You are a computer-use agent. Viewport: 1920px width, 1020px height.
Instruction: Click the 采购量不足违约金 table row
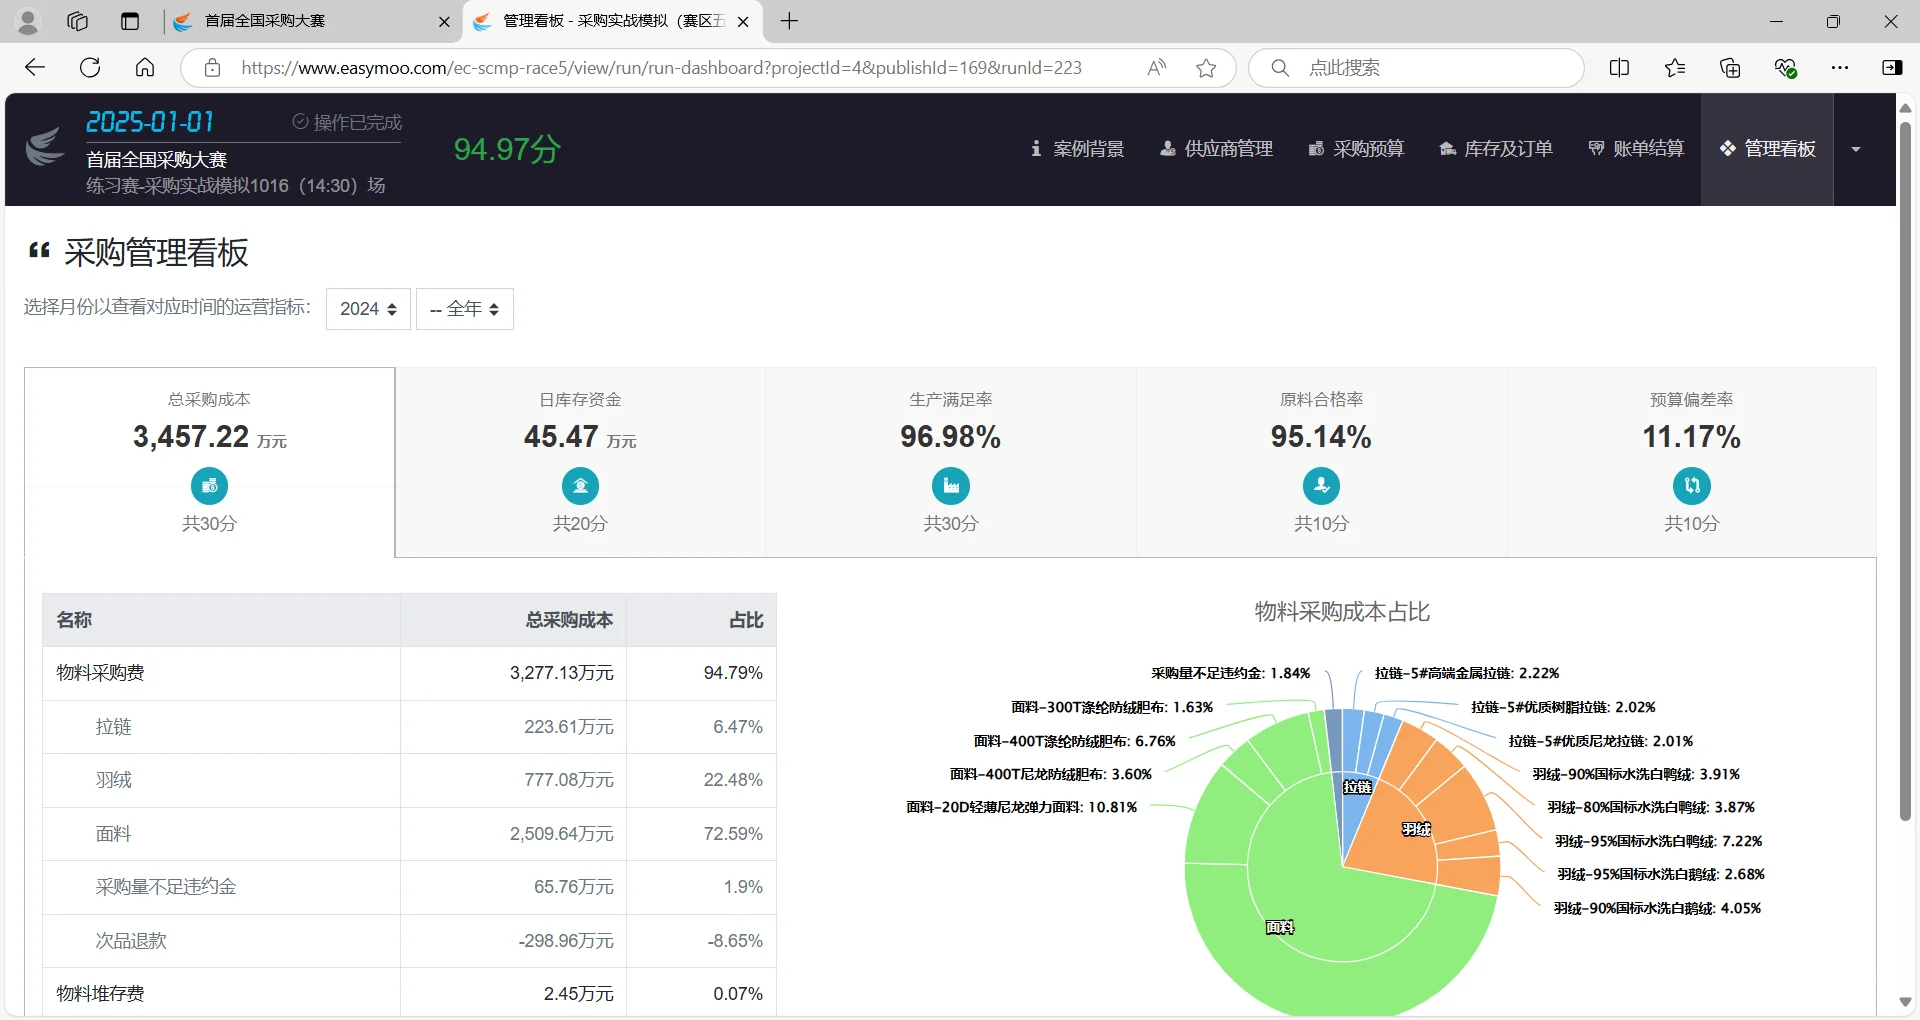click(x=410, y=887)
